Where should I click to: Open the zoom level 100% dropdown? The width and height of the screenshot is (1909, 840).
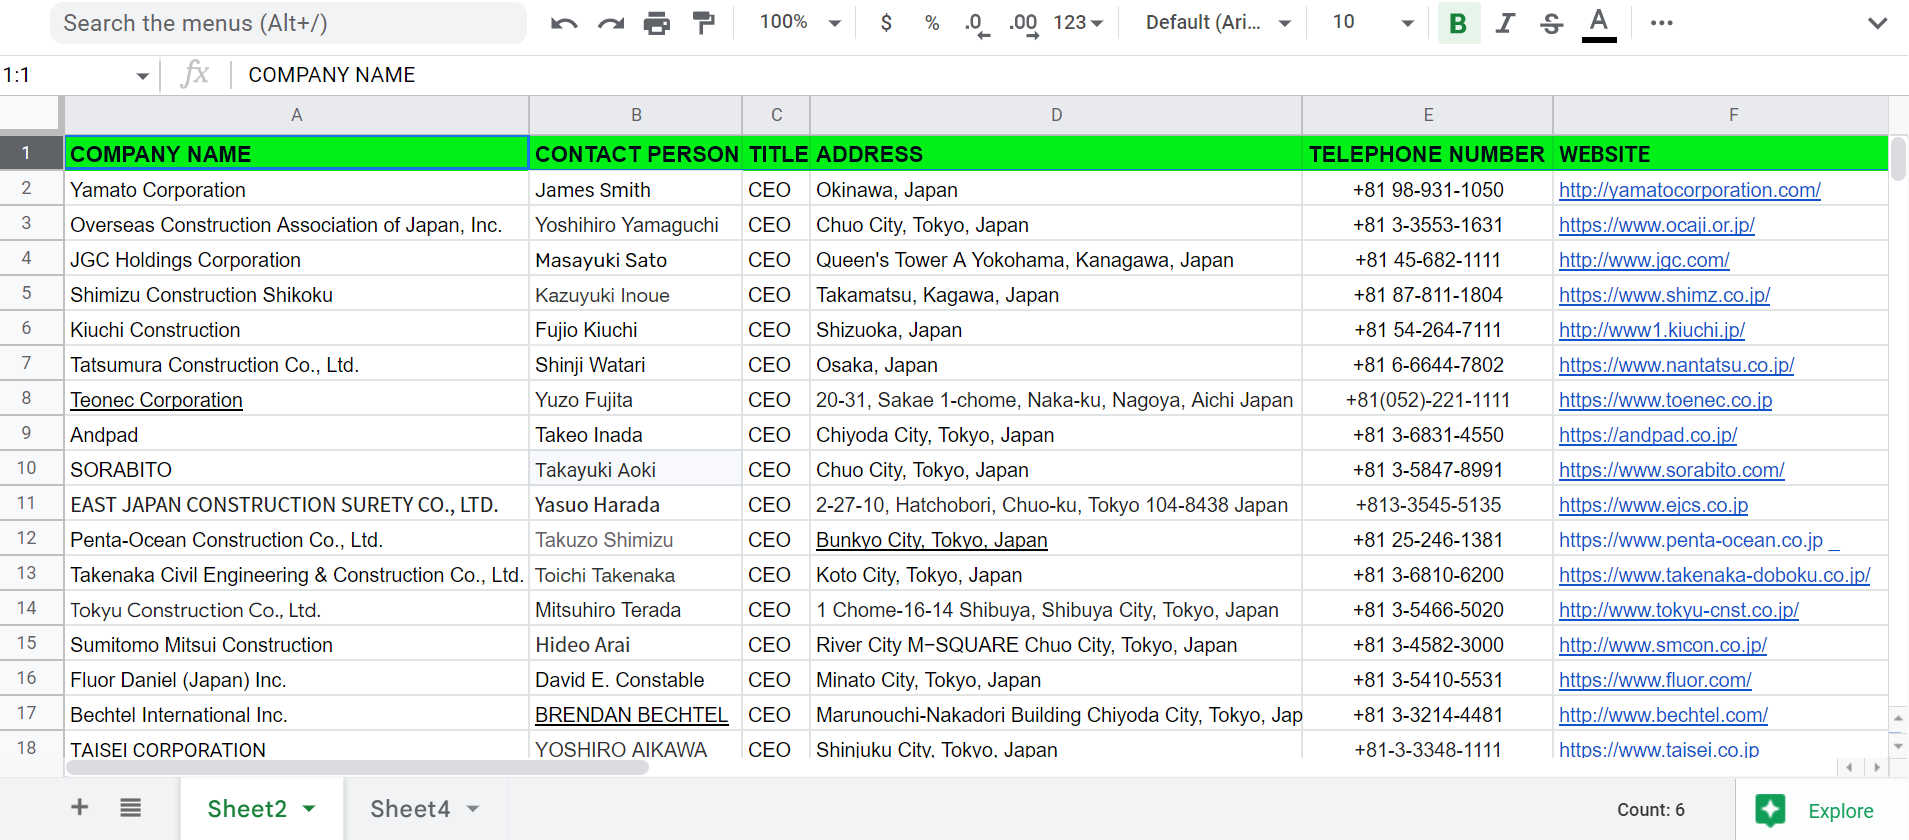point(800,22)
